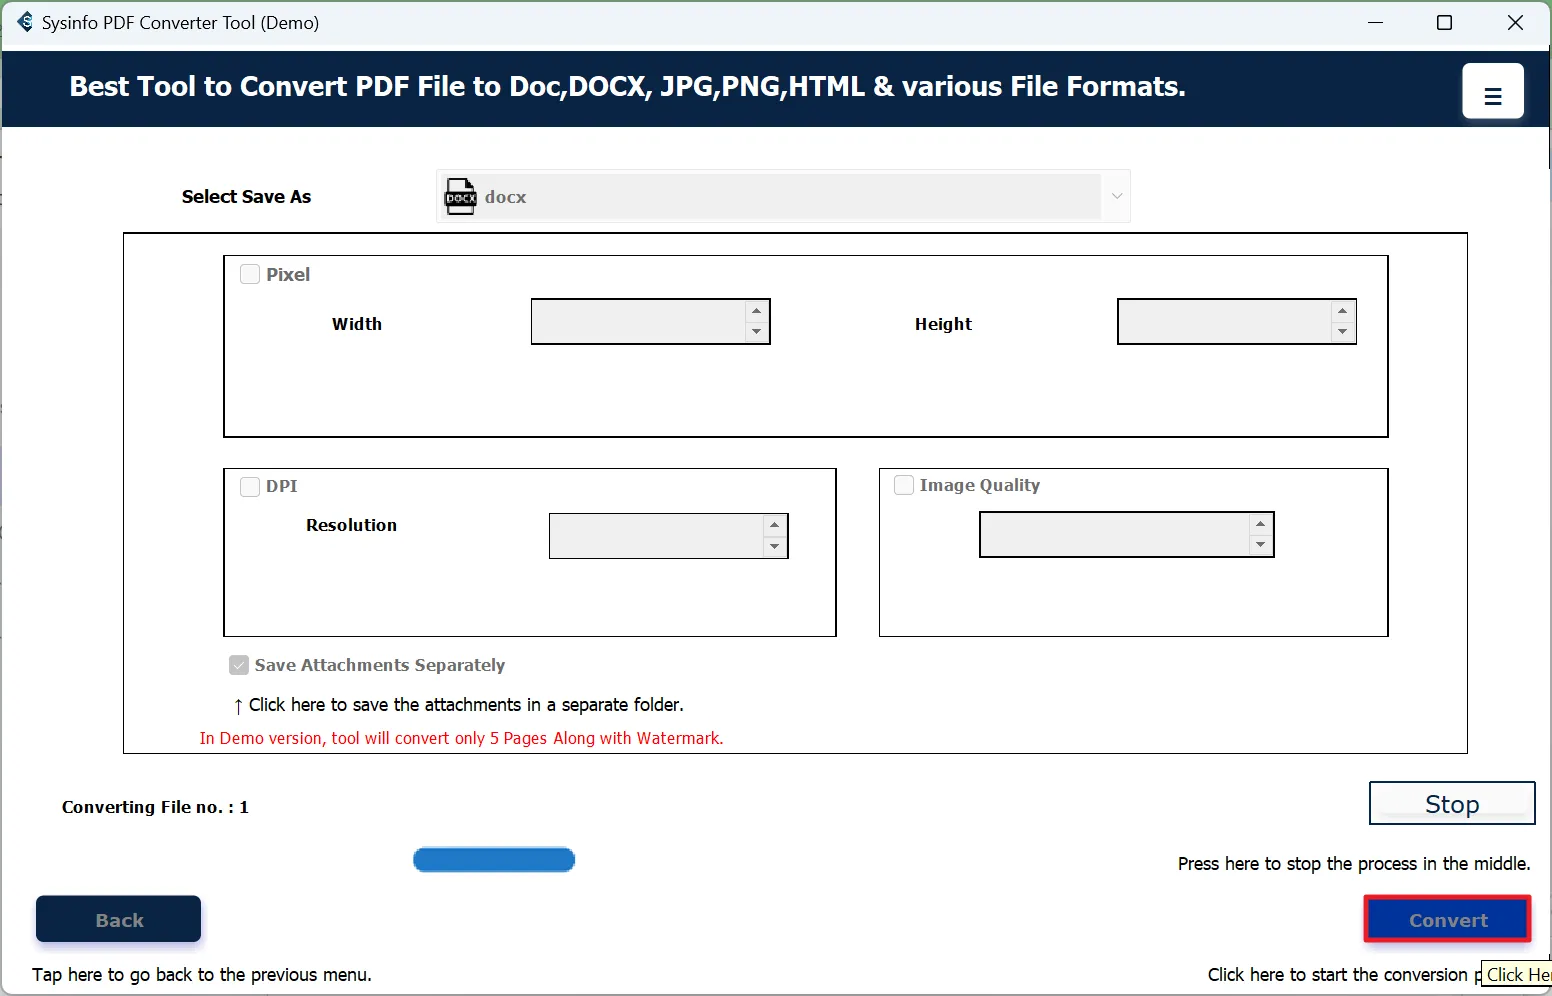The width and height of the screenshot is (1552, 996).
Task: Increase the DPI Resolution value
Action: (x=775, y=525)
